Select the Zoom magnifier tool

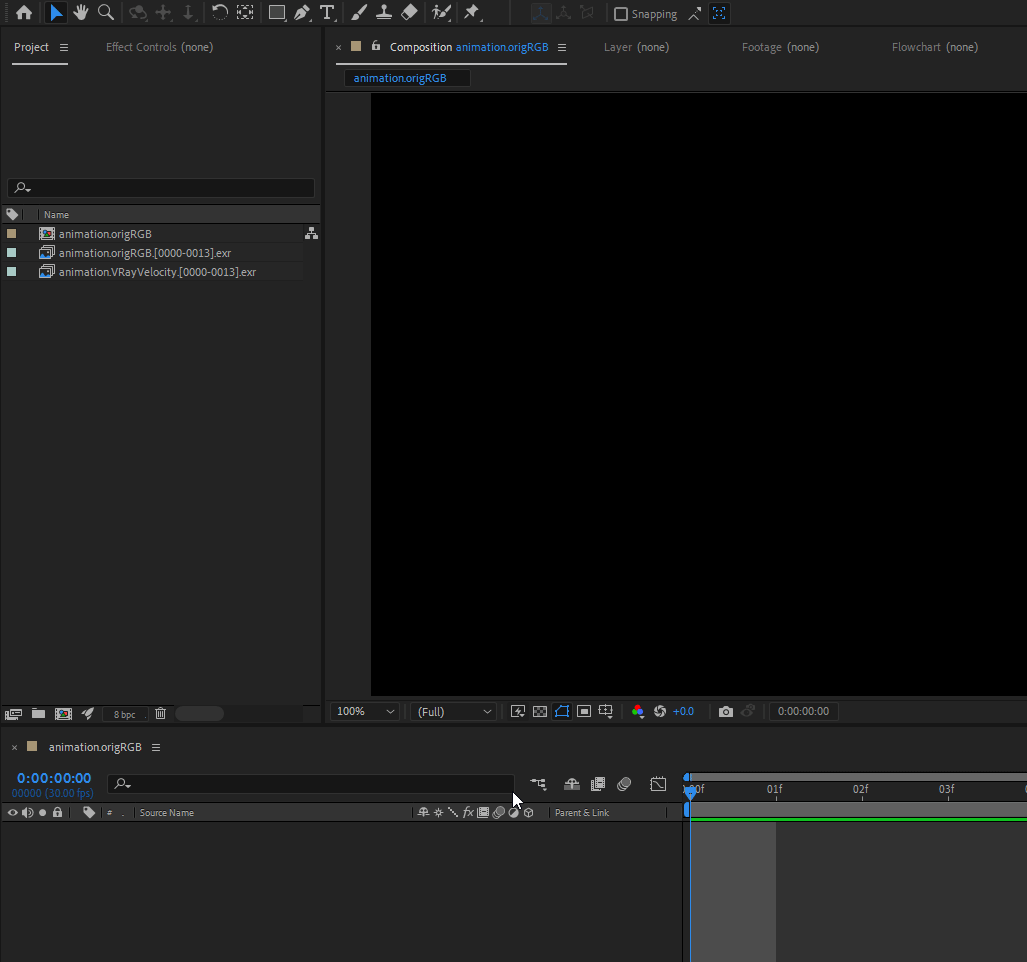tap(105, 13)
